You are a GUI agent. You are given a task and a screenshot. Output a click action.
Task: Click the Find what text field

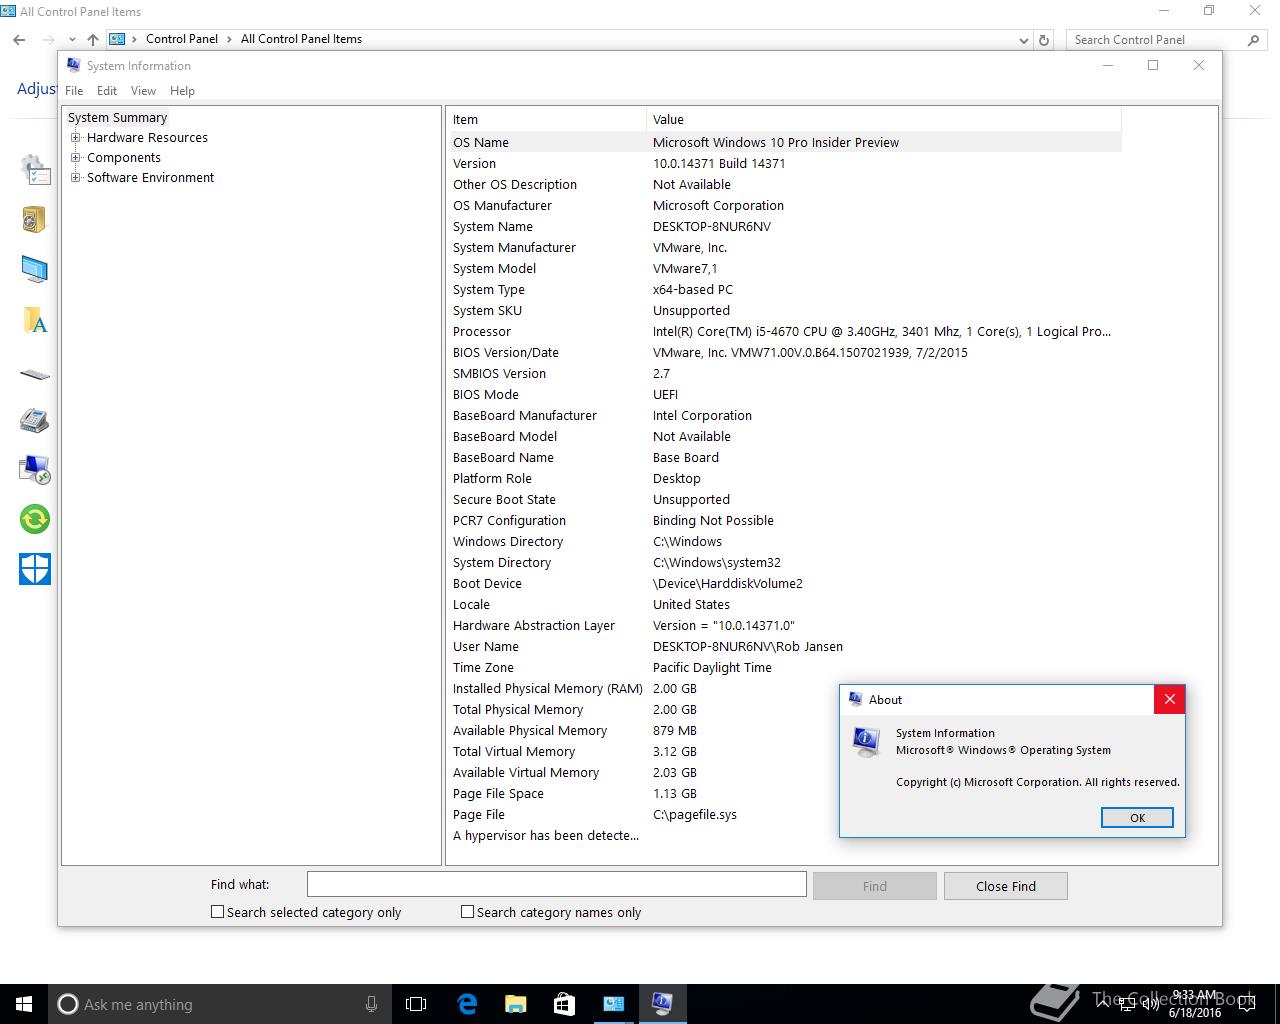557,884
